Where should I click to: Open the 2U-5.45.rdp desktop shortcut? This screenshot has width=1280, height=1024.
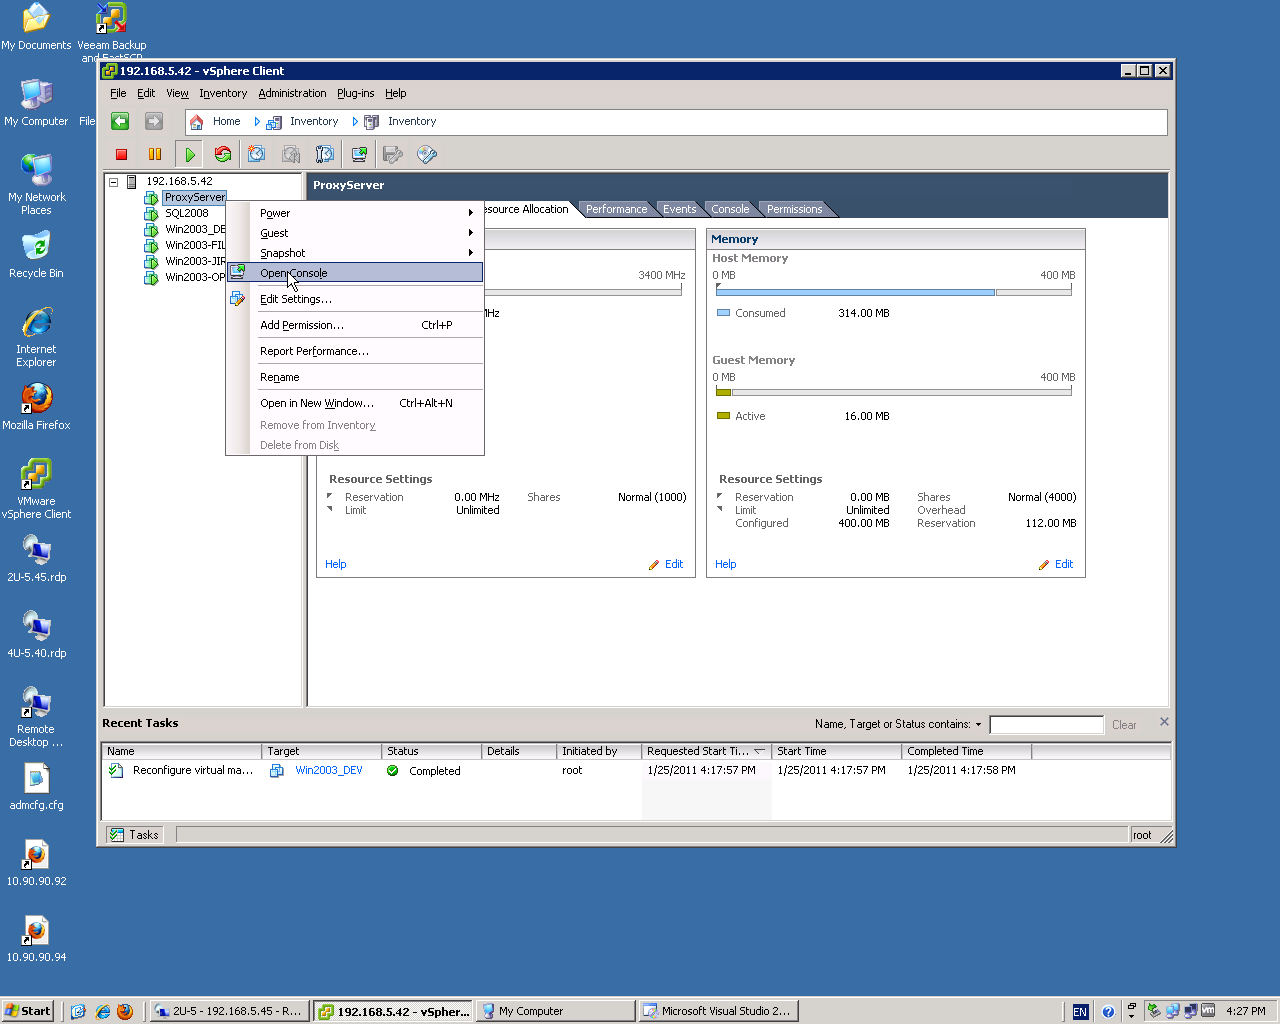36,558
